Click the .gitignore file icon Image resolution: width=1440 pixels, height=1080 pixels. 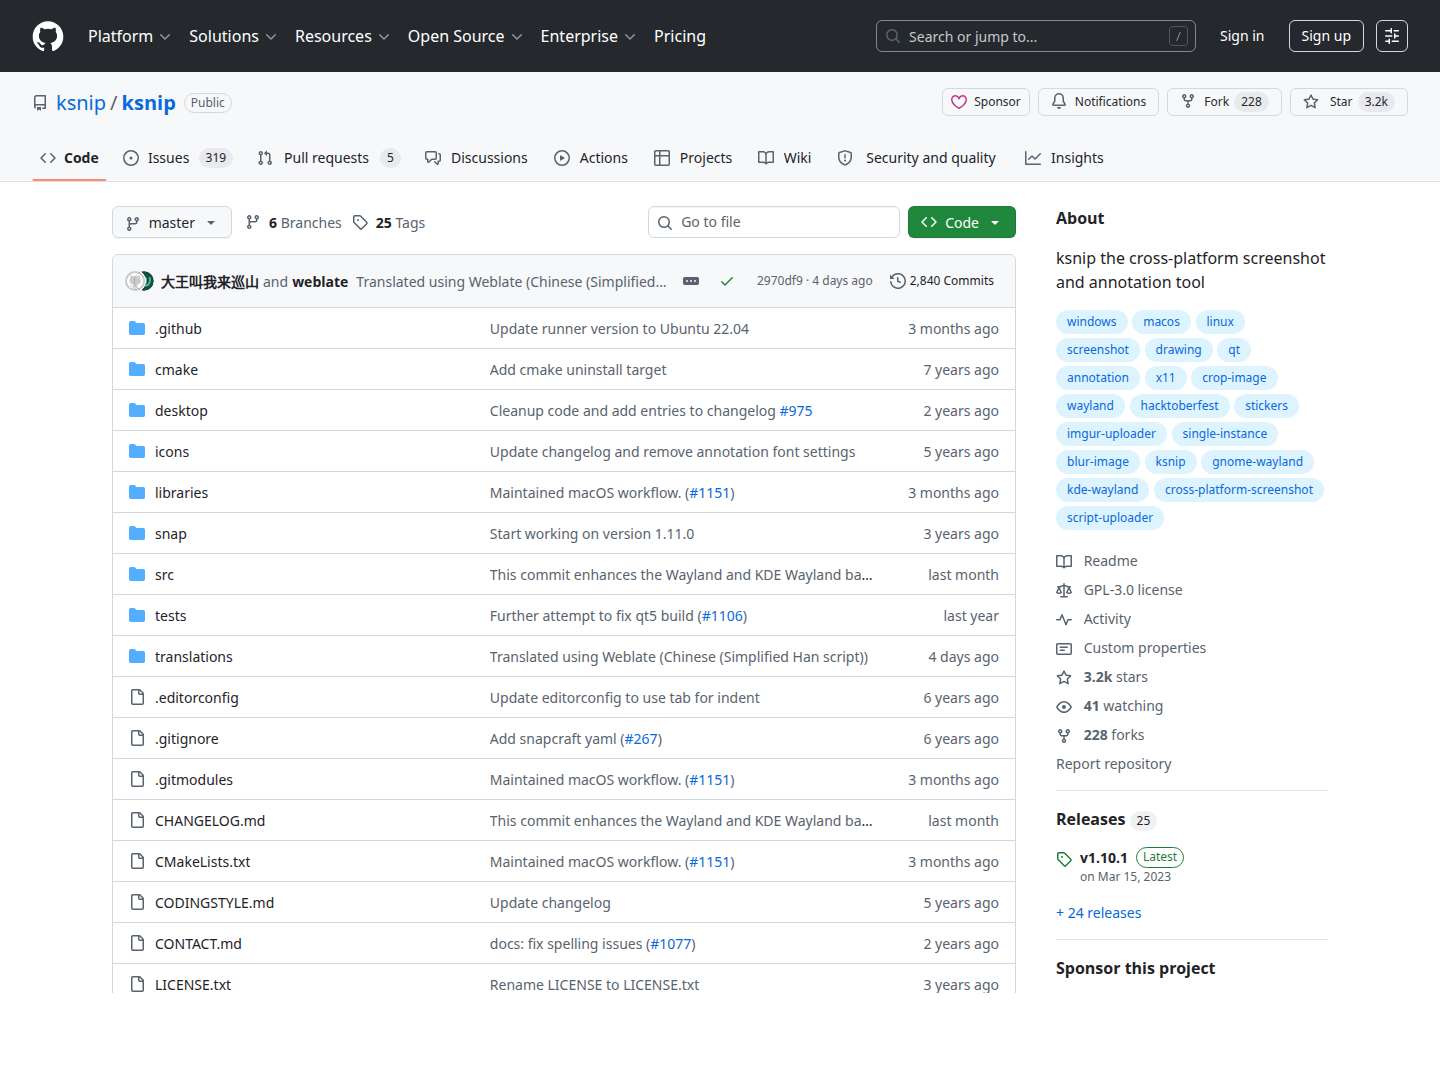click(137, 738)
